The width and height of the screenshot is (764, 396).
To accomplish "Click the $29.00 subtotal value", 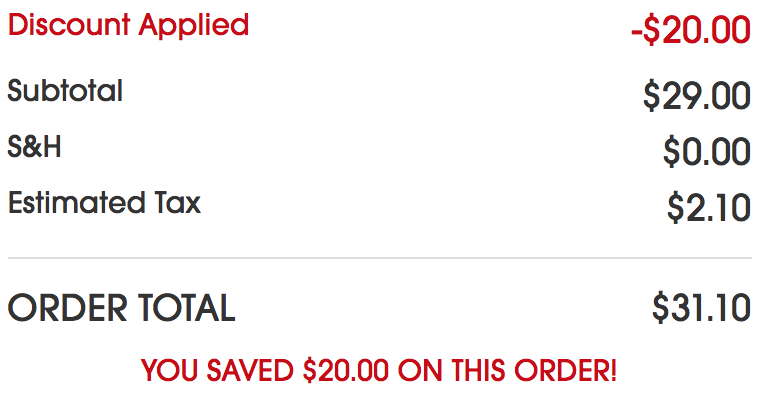I will (697, 96).
